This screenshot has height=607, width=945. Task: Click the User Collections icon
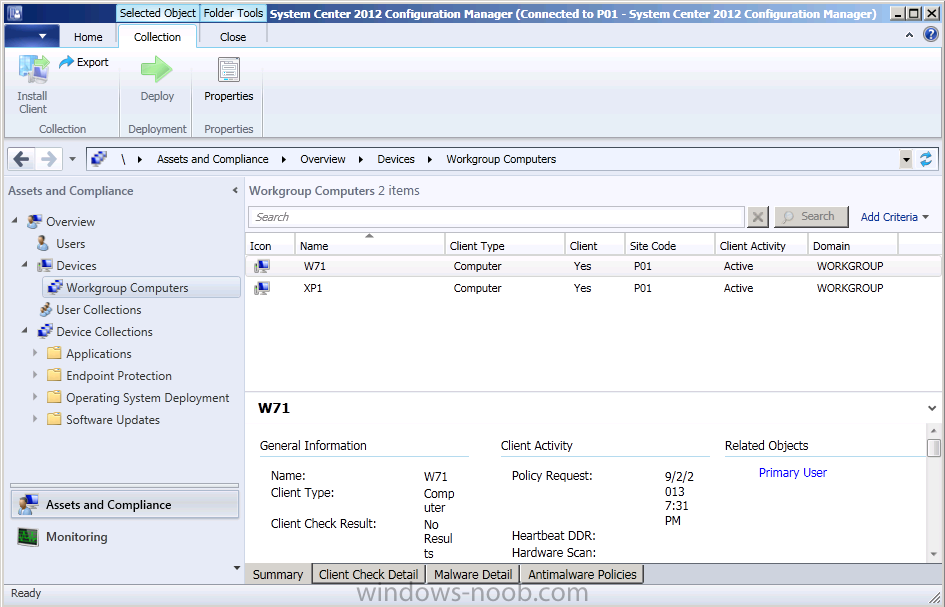click(45, 310)
